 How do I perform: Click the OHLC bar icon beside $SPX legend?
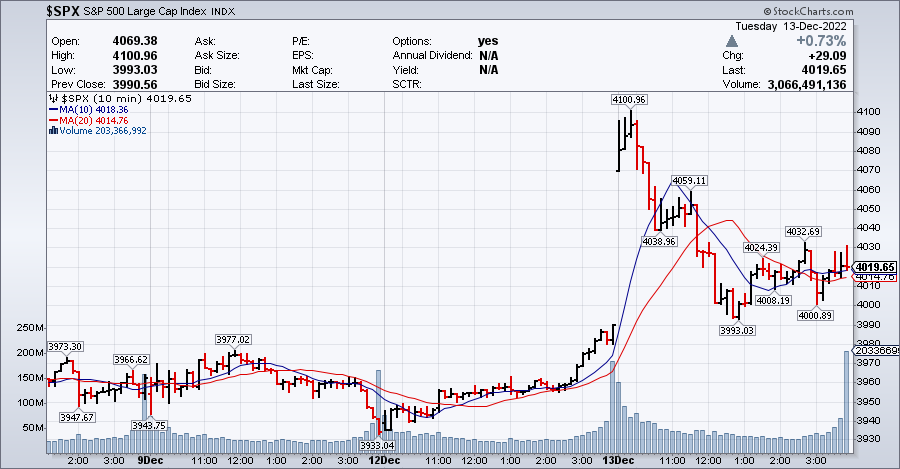53,100
